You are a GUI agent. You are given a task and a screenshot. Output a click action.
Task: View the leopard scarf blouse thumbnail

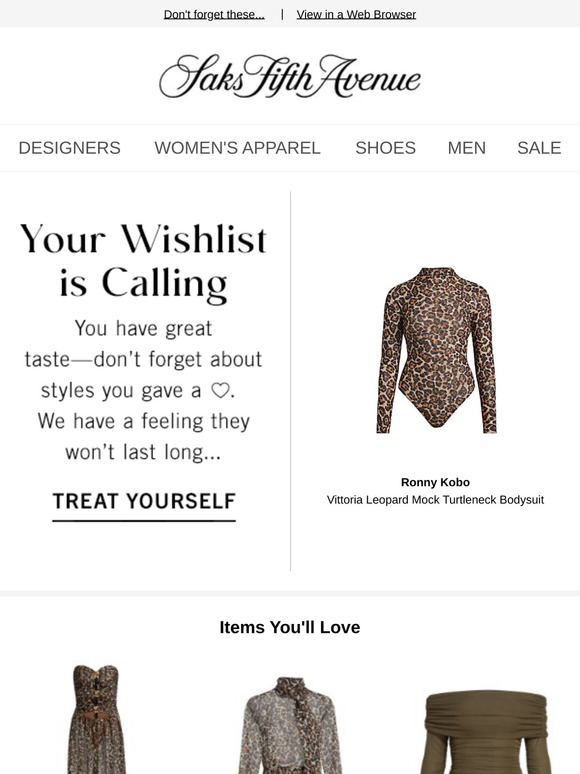(290, 725)
